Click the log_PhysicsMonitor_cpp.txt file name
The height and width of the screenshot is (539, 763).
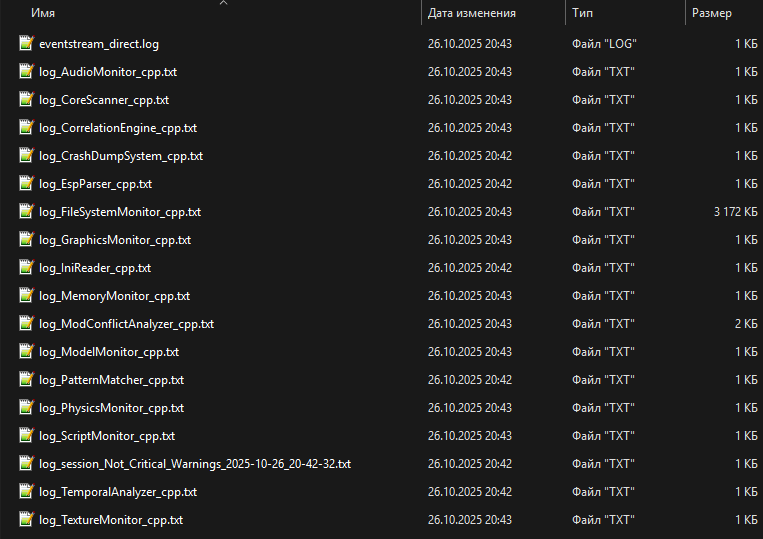click(111, 408)
